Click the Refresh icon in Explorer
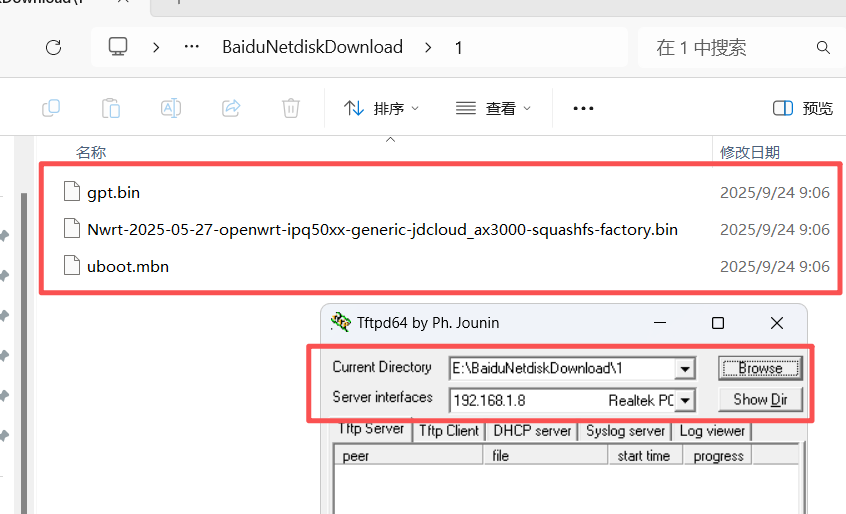Image resolution: width=846 pixels, height=514 pixels. point(54,47)
